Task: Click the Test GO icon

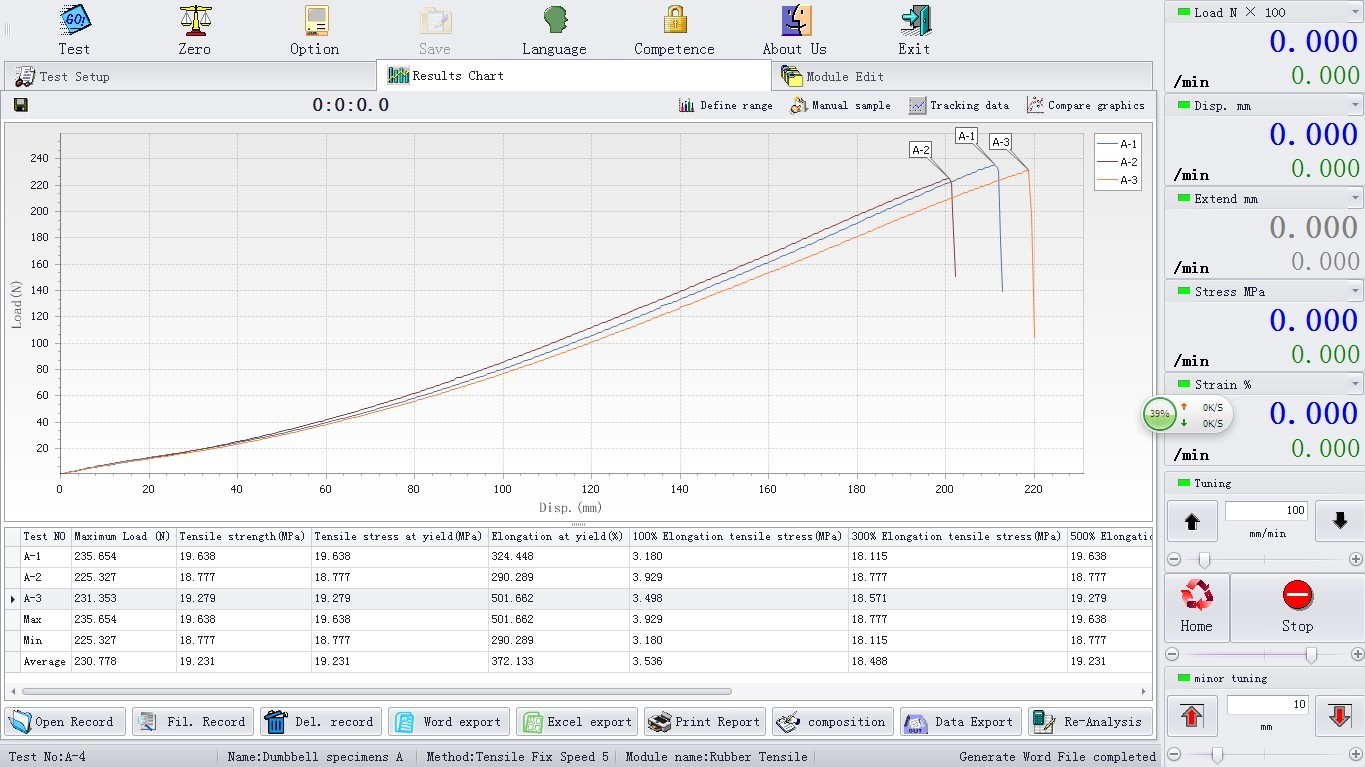Action: (x=74, y=20)
